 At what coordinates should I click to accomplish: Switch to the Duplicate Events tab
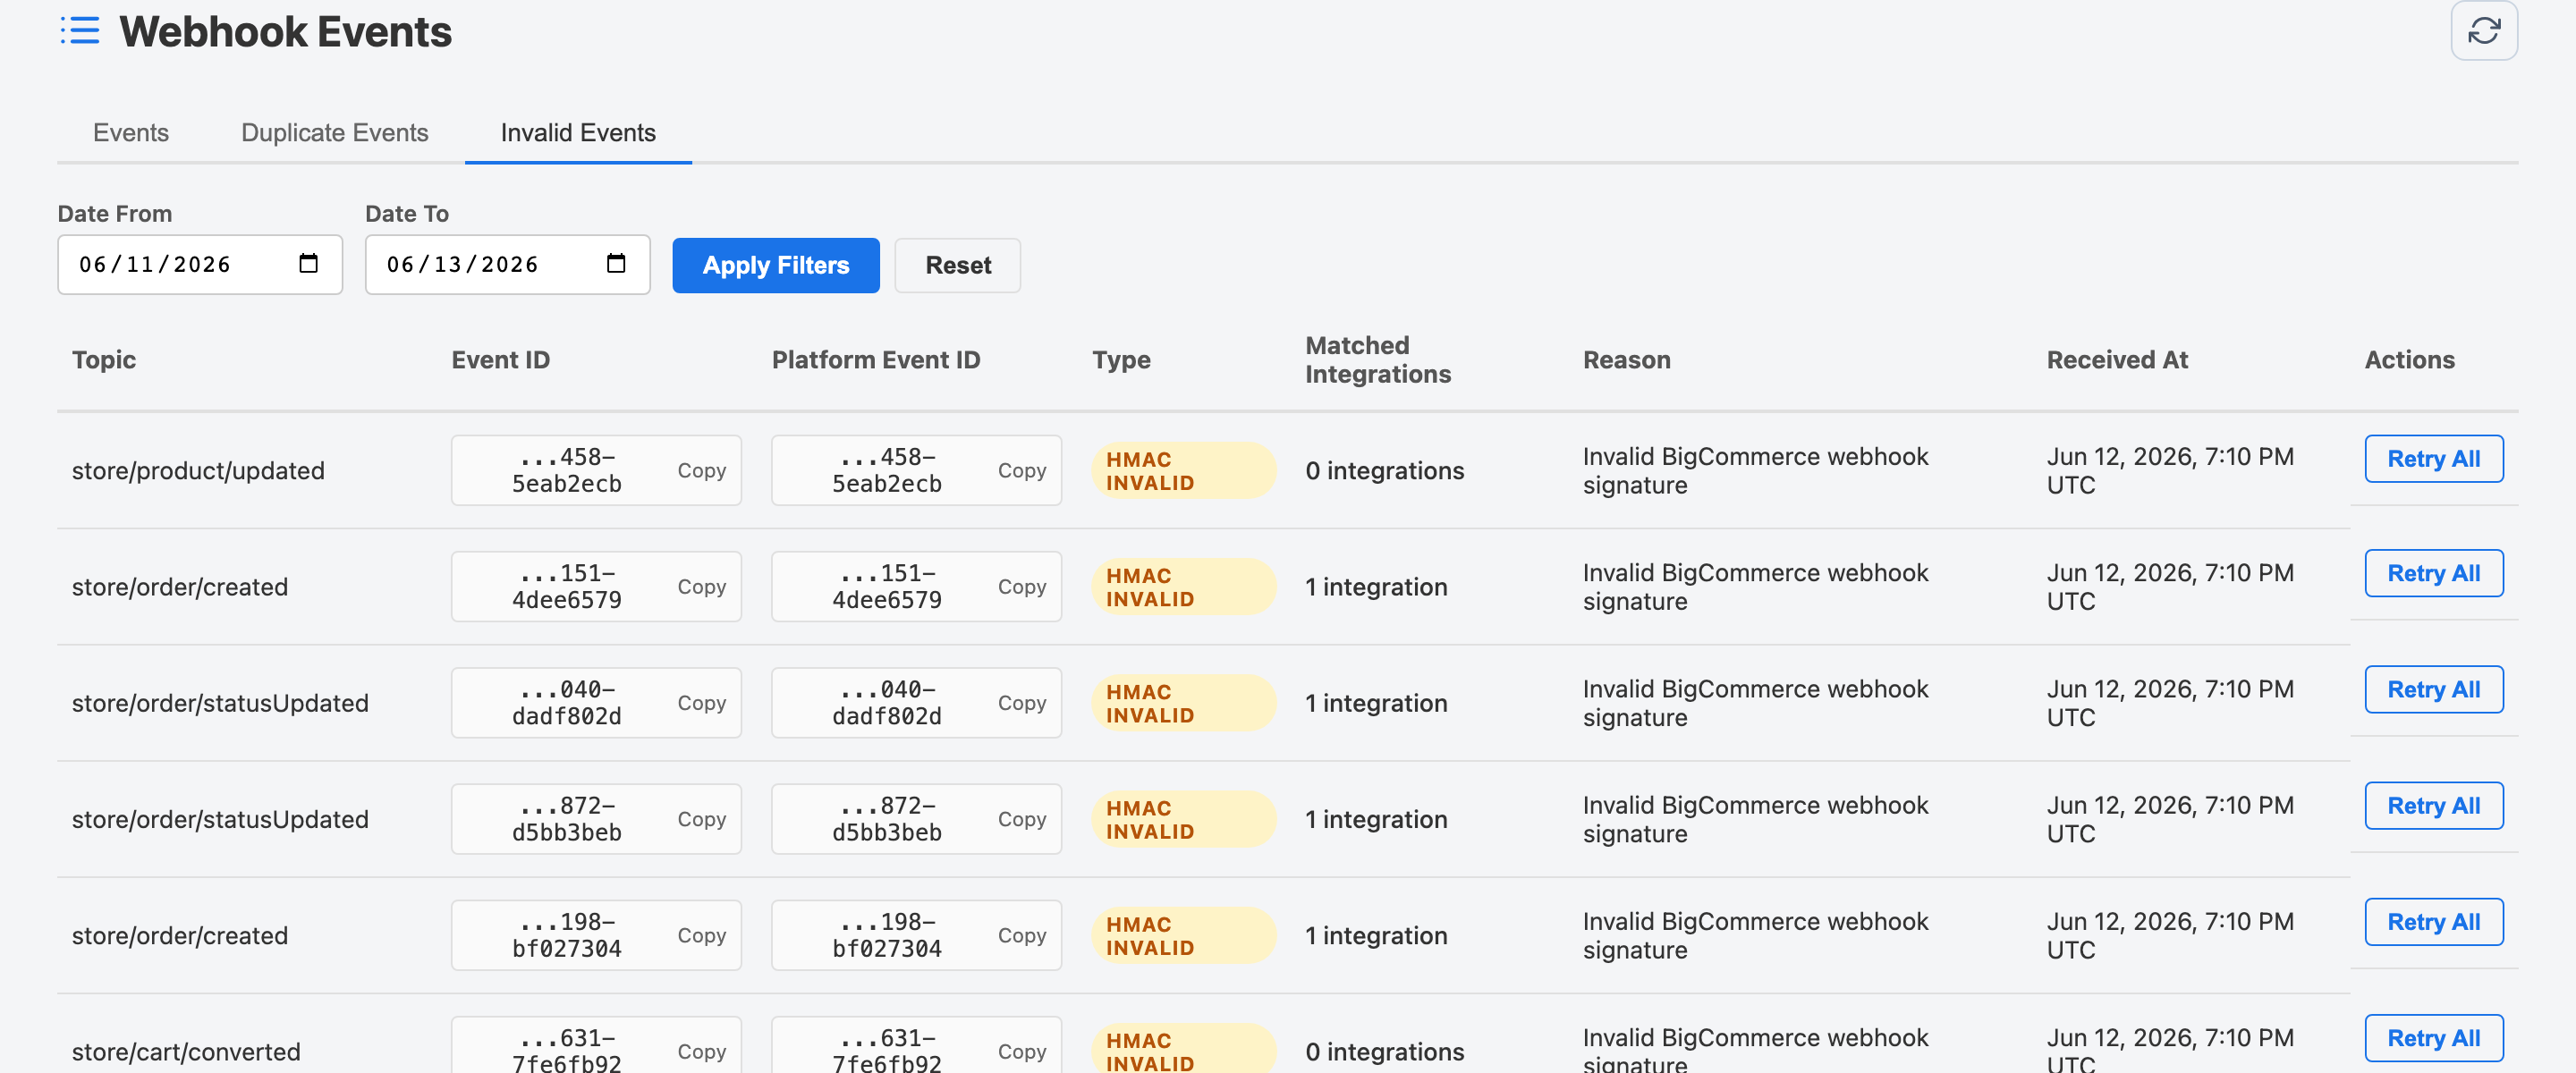pyautogui.click(x=335, y=133)
